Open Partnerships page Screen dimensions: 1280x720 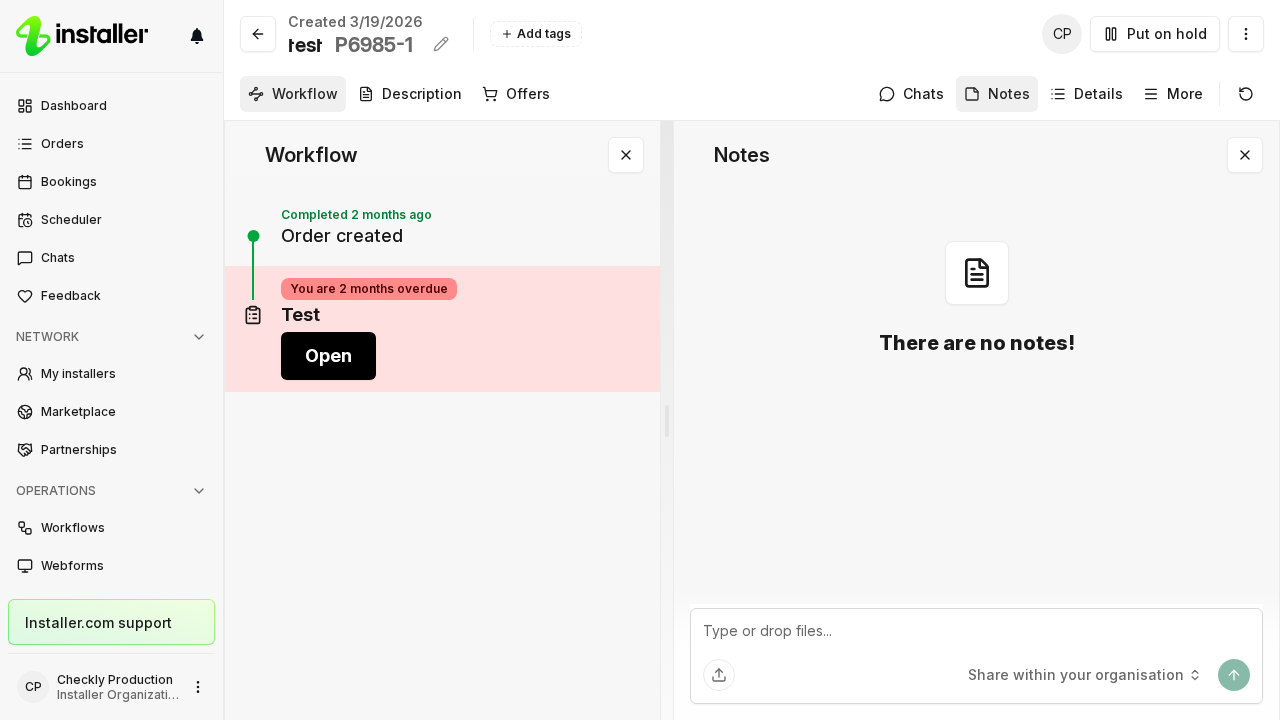point(112,450)
